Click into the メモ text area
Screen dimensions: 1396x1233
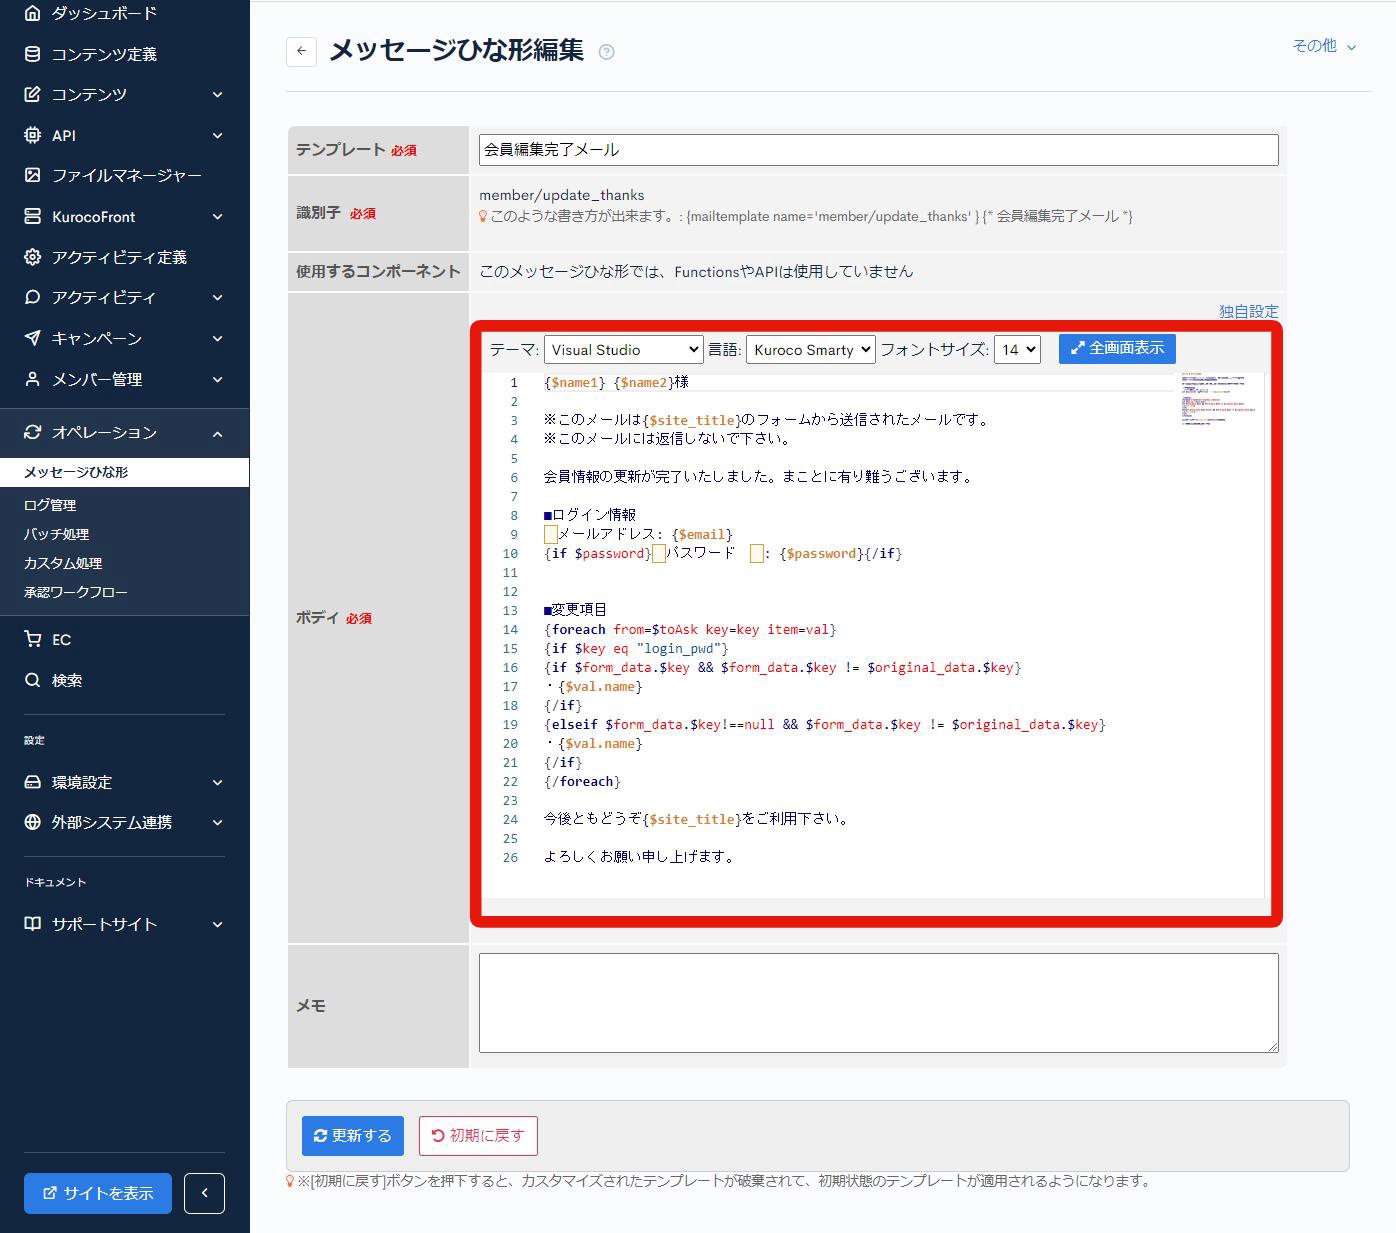[878, 1002]
